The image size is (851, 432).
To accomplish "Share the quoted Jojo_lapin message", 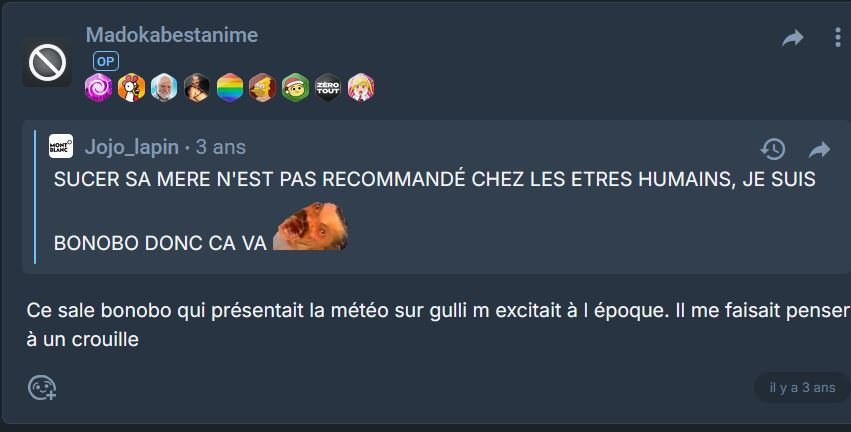I will tap(819, 149).
